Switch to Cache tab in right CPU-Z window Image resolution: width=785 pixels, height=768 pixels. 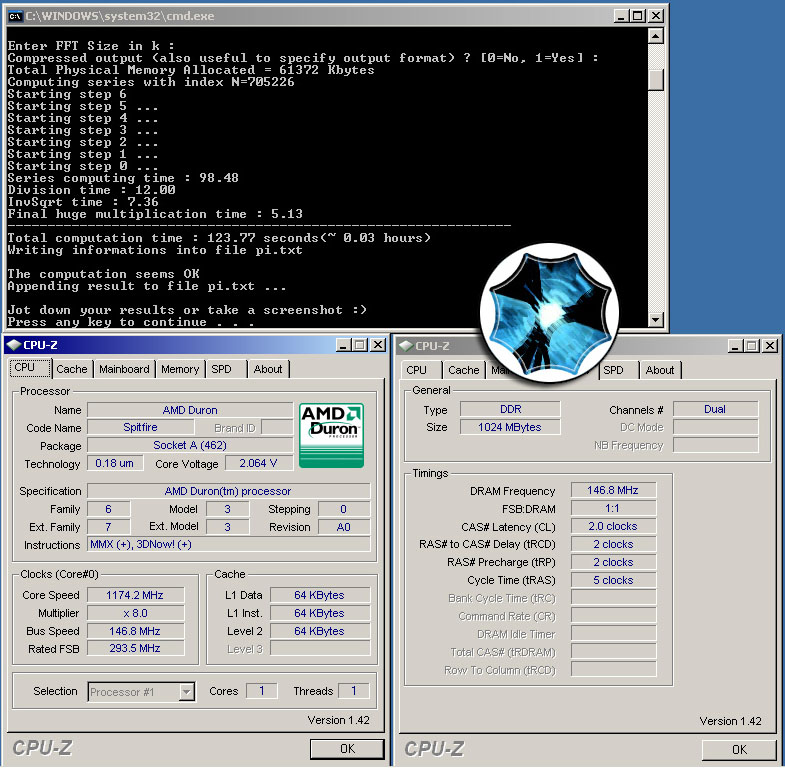pyautogui.click(x=464, y=370)
